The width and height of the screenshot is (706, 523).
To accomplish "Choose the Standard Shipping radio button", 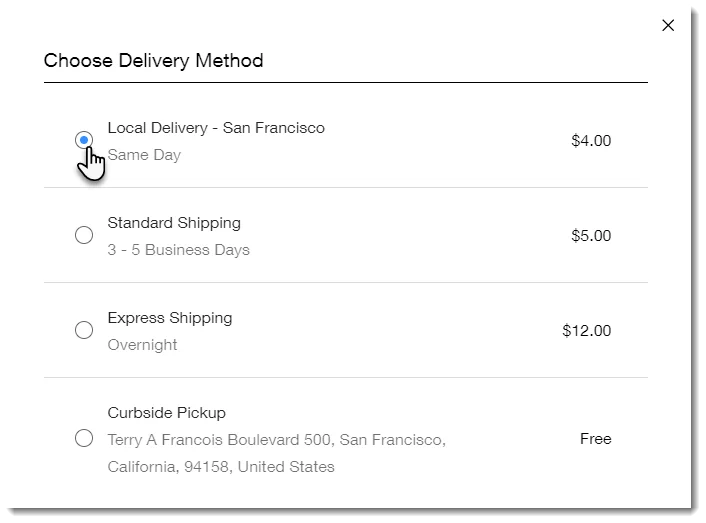I will tap(84, 235).
